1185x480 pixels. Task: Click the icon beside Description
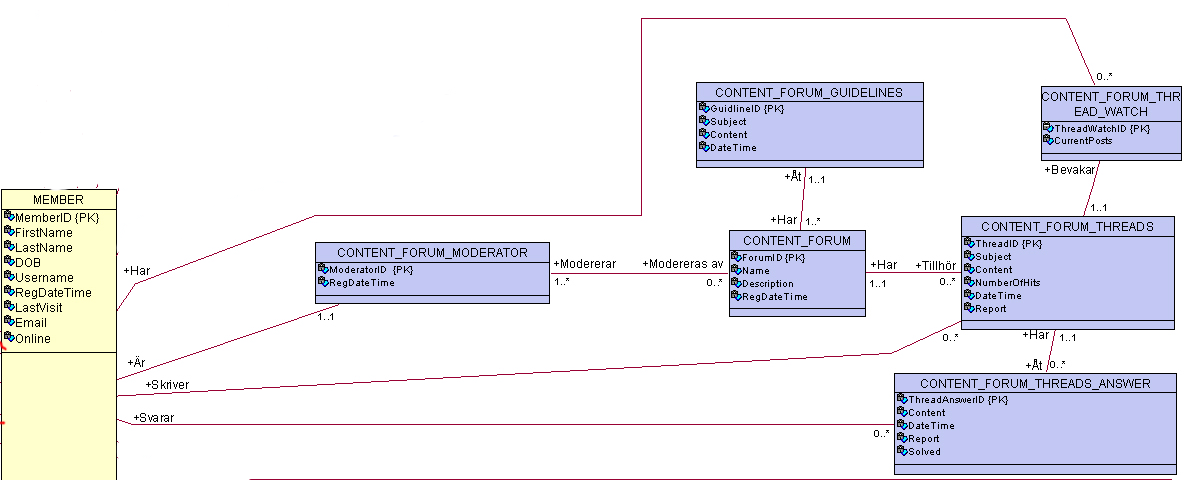pos(735,283)
